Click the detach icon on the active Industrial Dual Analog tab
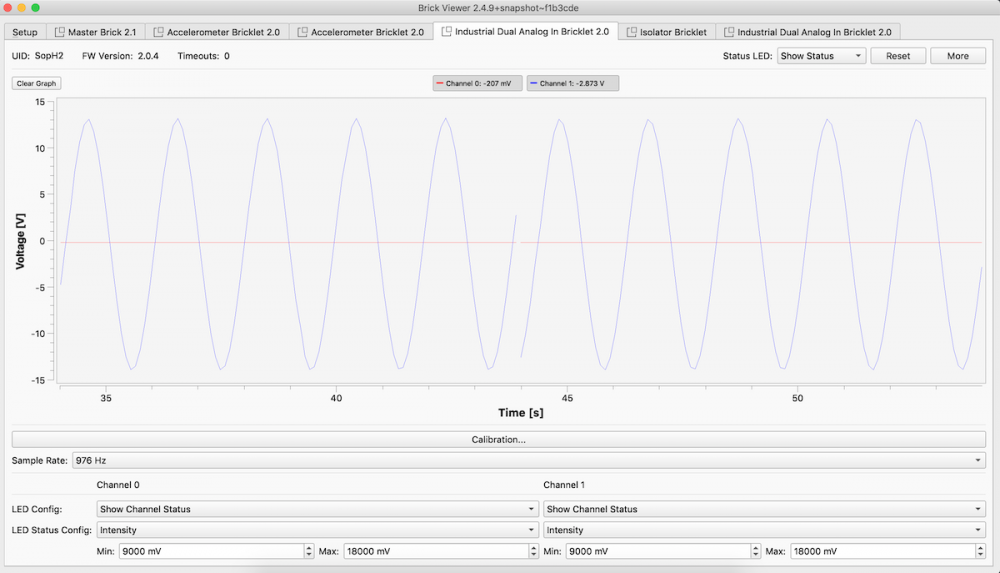The image size is (1000, 573). (446, 32)
